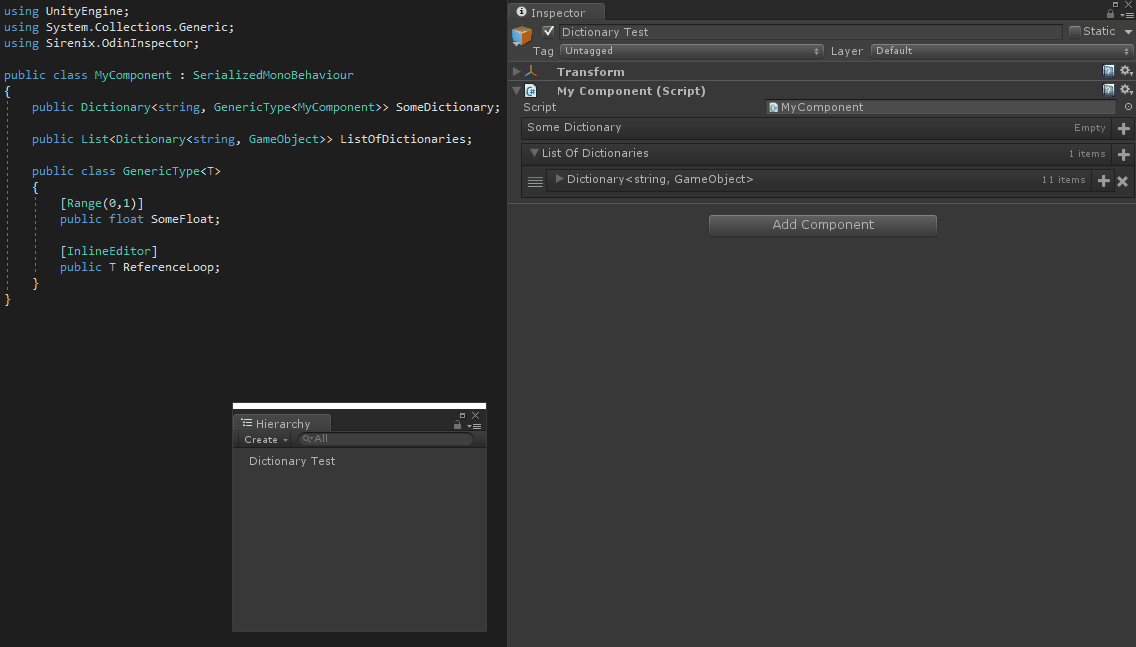
Task: Open Transform help reference icon
Action: [x=1108, y=70]
